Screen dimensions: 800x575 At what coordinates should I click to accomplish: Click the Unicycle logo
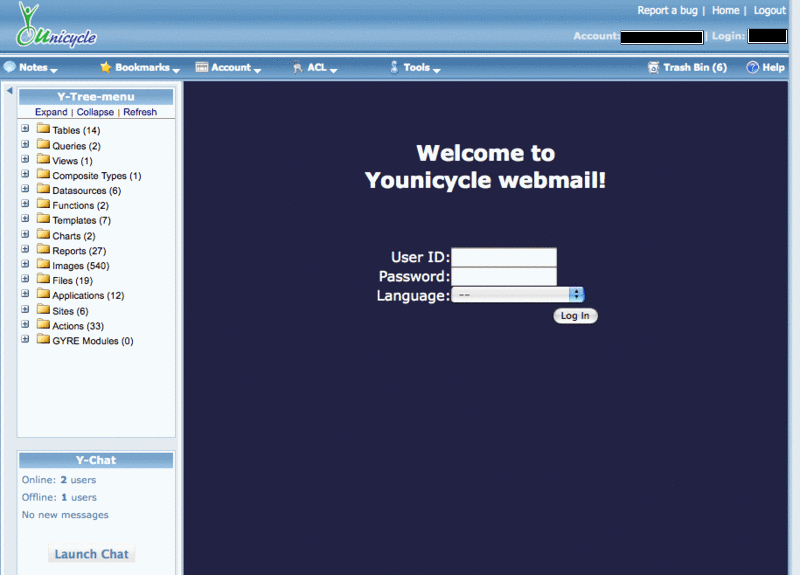56,27
